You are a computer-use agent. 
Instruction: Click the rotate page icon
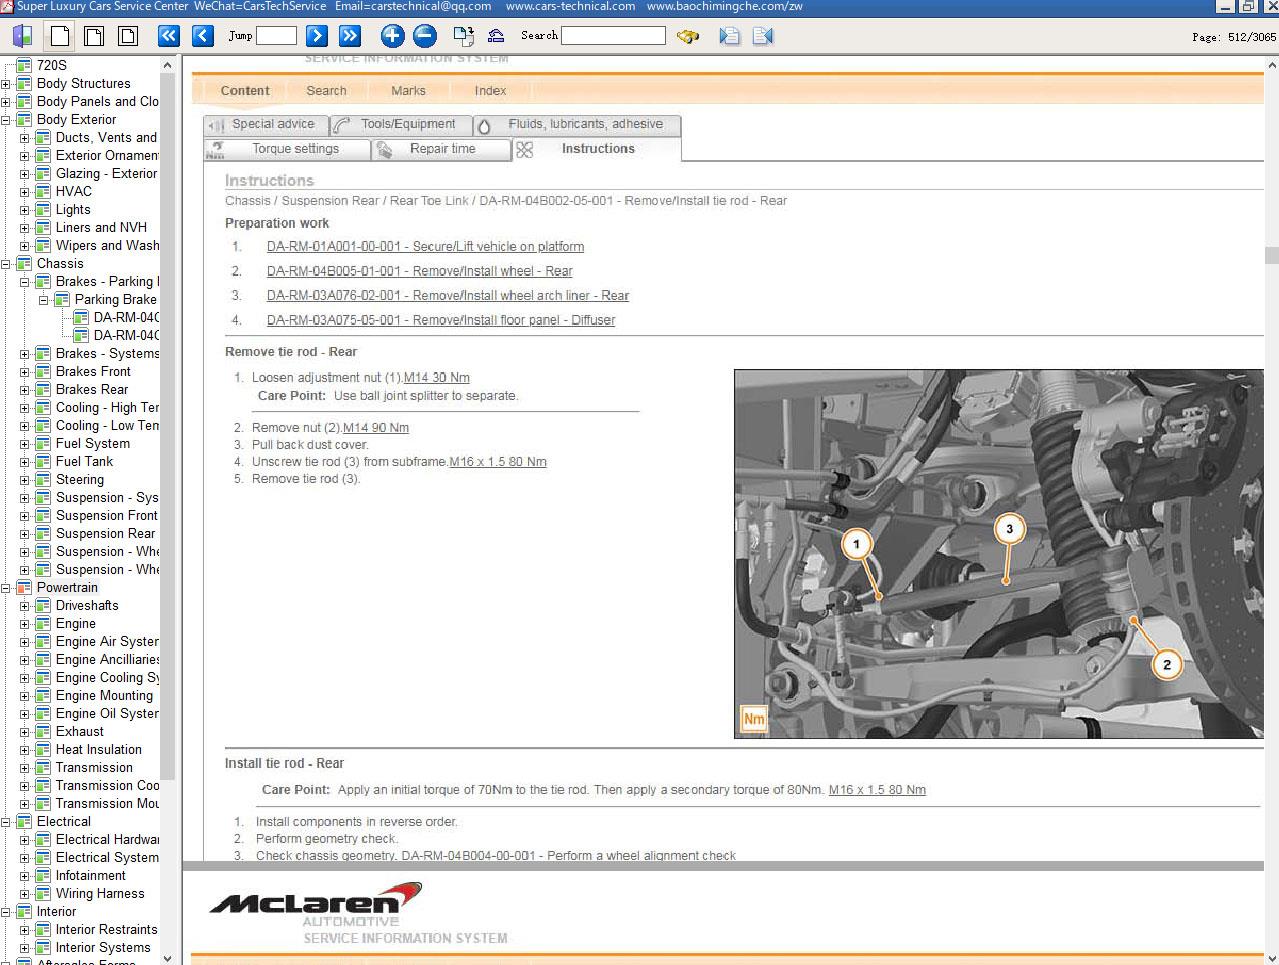463,36
